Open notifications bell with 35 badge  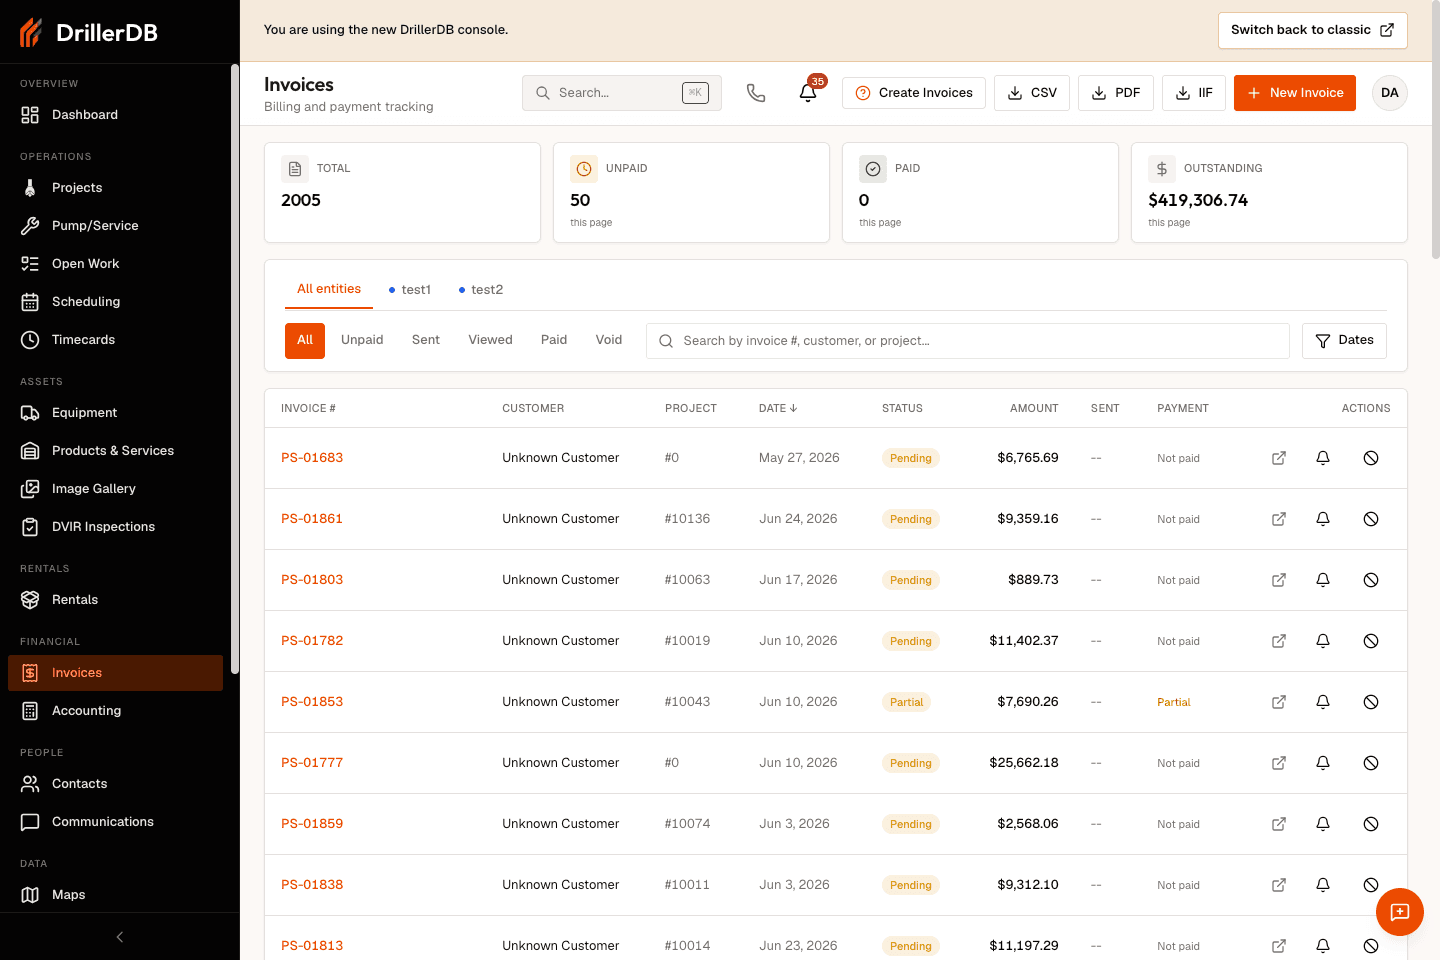(808, 93)
